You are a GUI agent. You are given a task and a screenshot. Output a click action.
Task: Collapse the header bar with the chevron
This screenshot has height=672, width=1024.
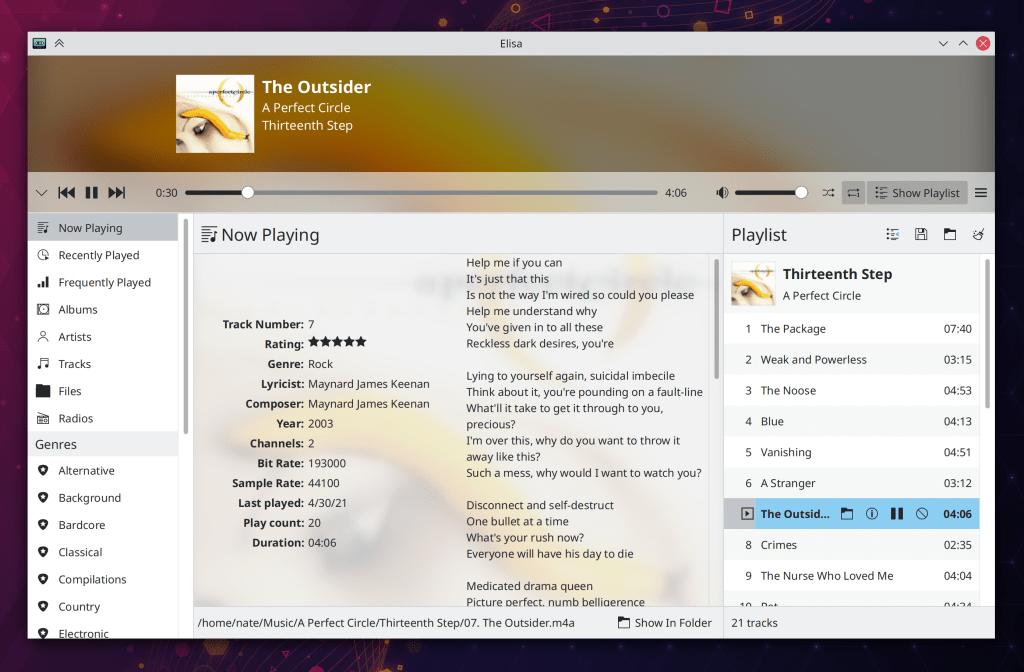(x=41, y=193)
